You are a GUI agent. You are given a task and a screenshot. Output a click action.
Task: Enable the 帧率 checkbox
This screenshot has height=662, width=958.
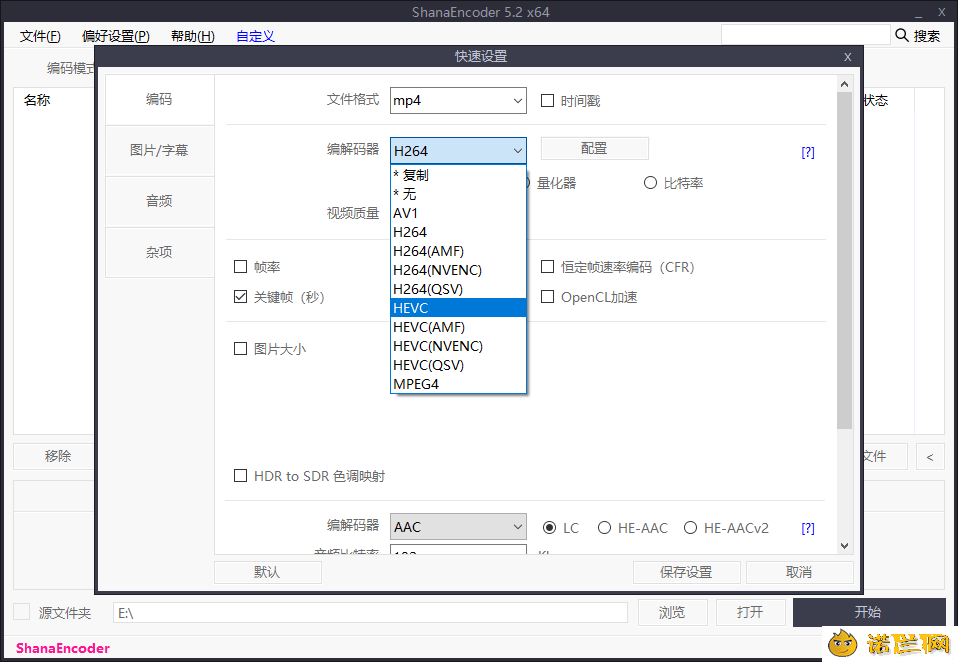click(x=240, y=266)
